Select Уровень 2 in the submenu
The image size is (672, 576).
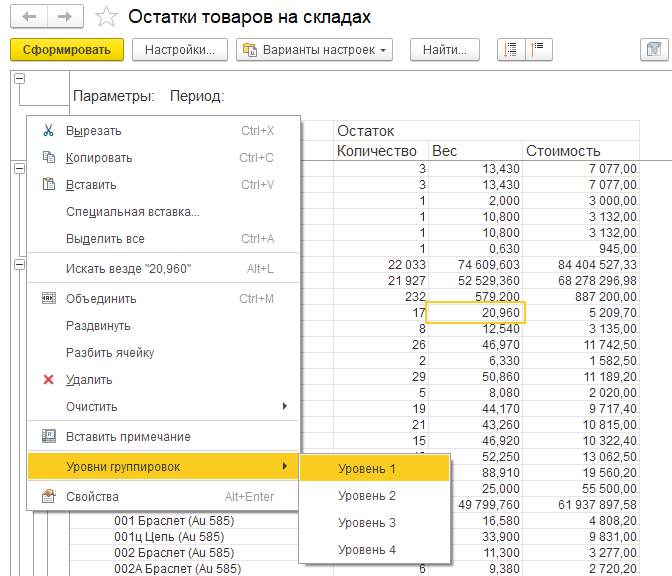click(375, 495)
